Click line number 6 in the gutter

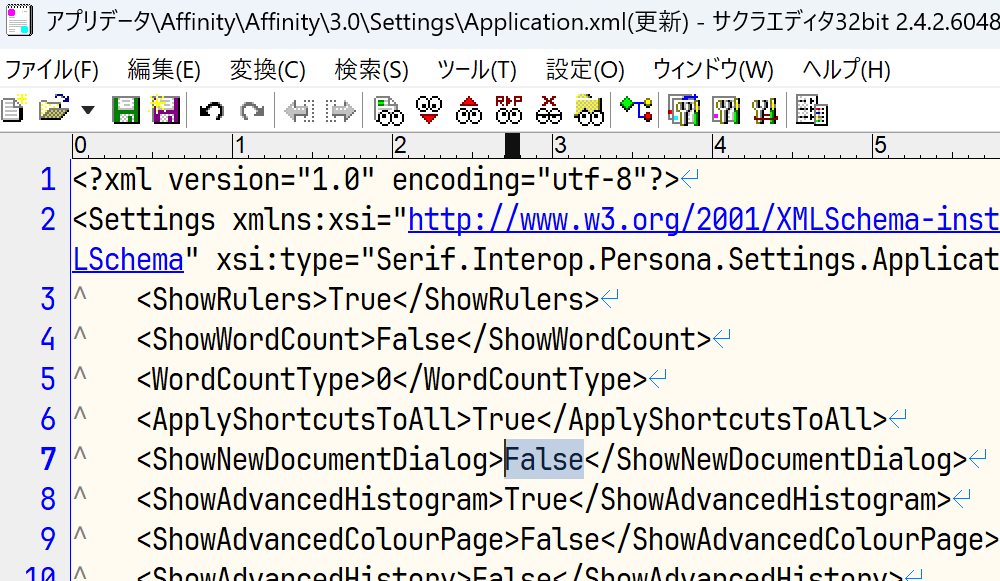point(48,420)
